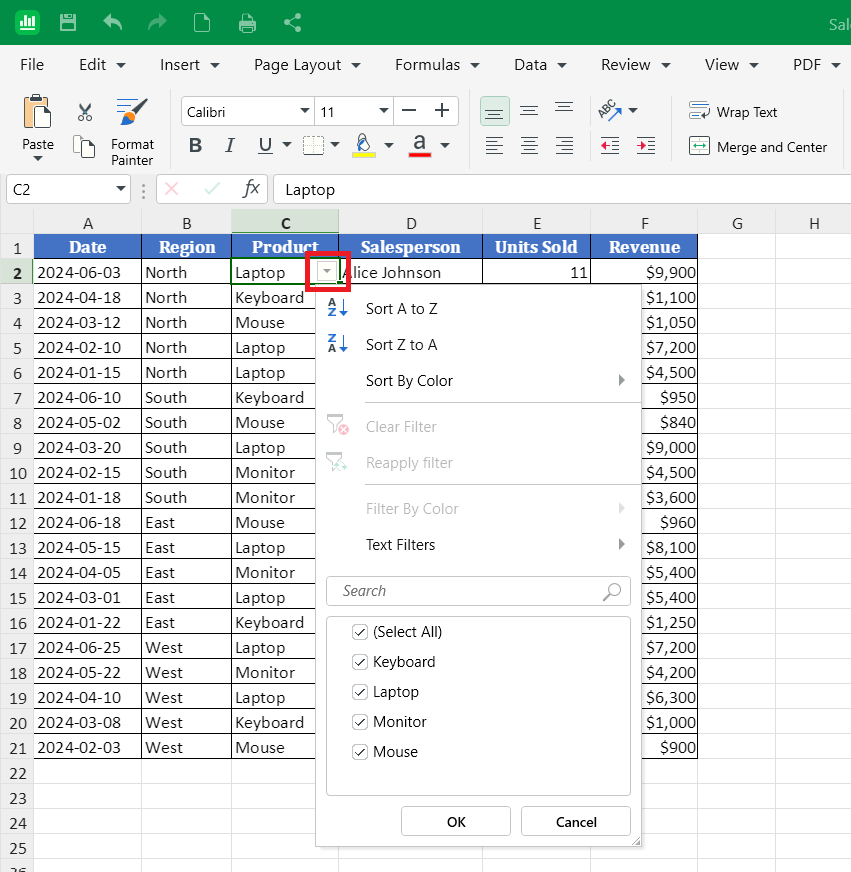Click the formula bar showing Laptop

(562, 190)
